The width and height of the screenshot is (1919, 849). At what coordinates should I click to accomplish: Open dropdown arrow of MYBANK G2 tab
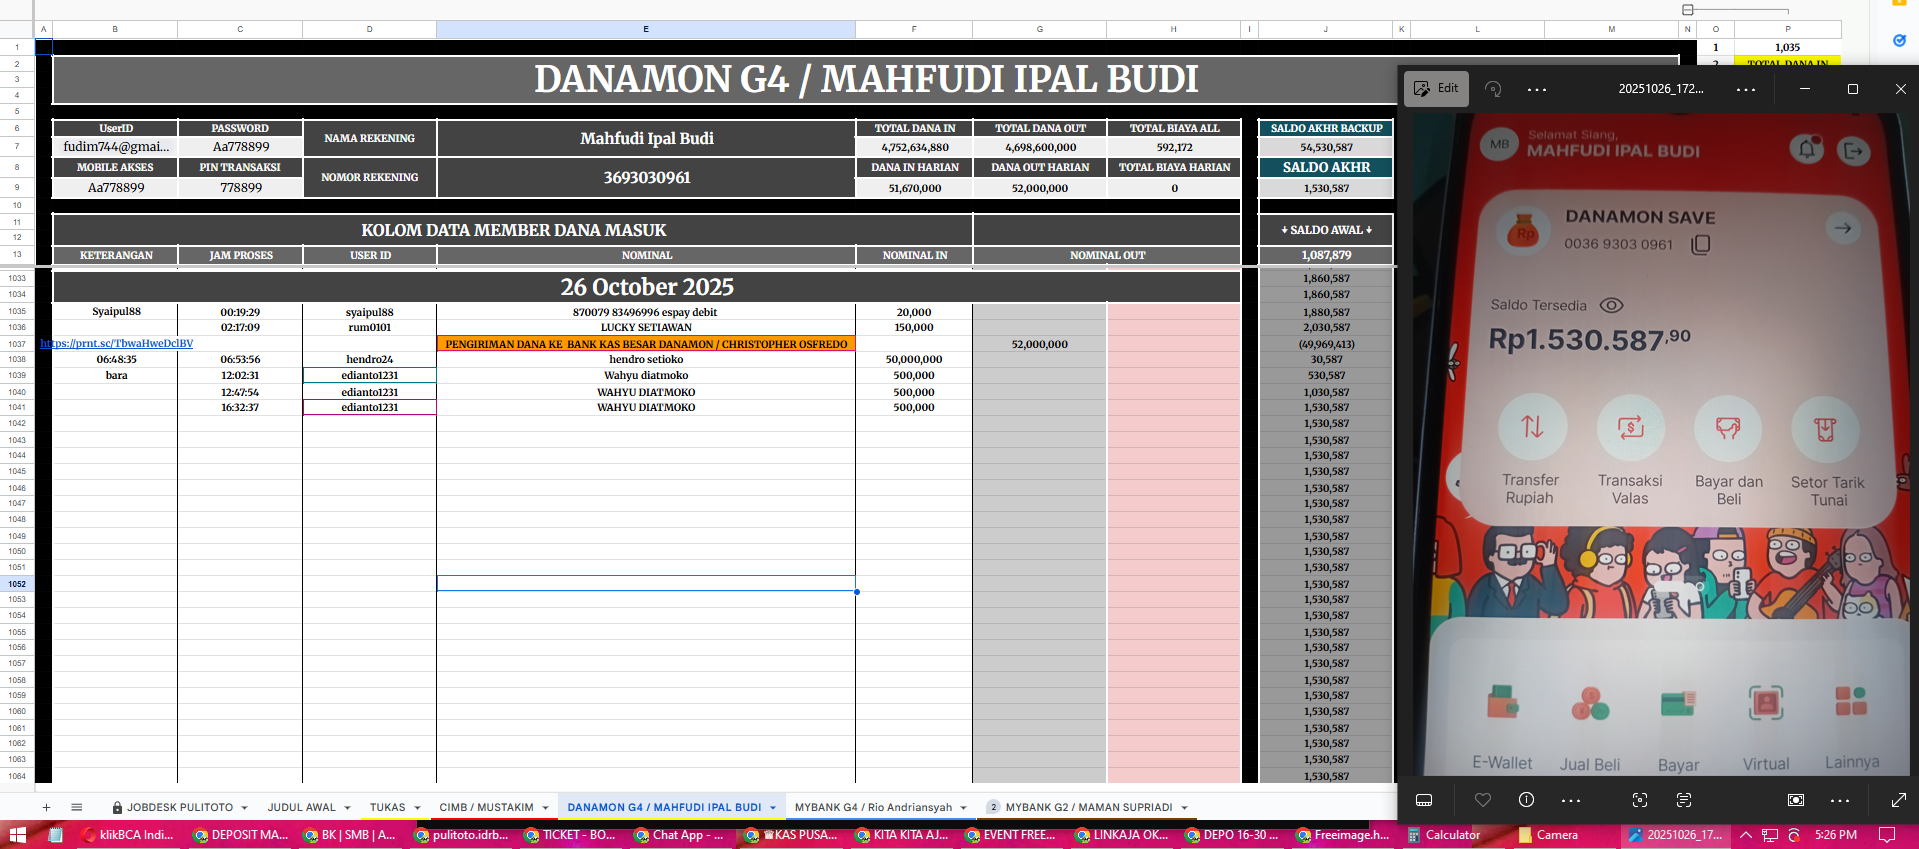pyautogui.click(x=1184, y=808)
